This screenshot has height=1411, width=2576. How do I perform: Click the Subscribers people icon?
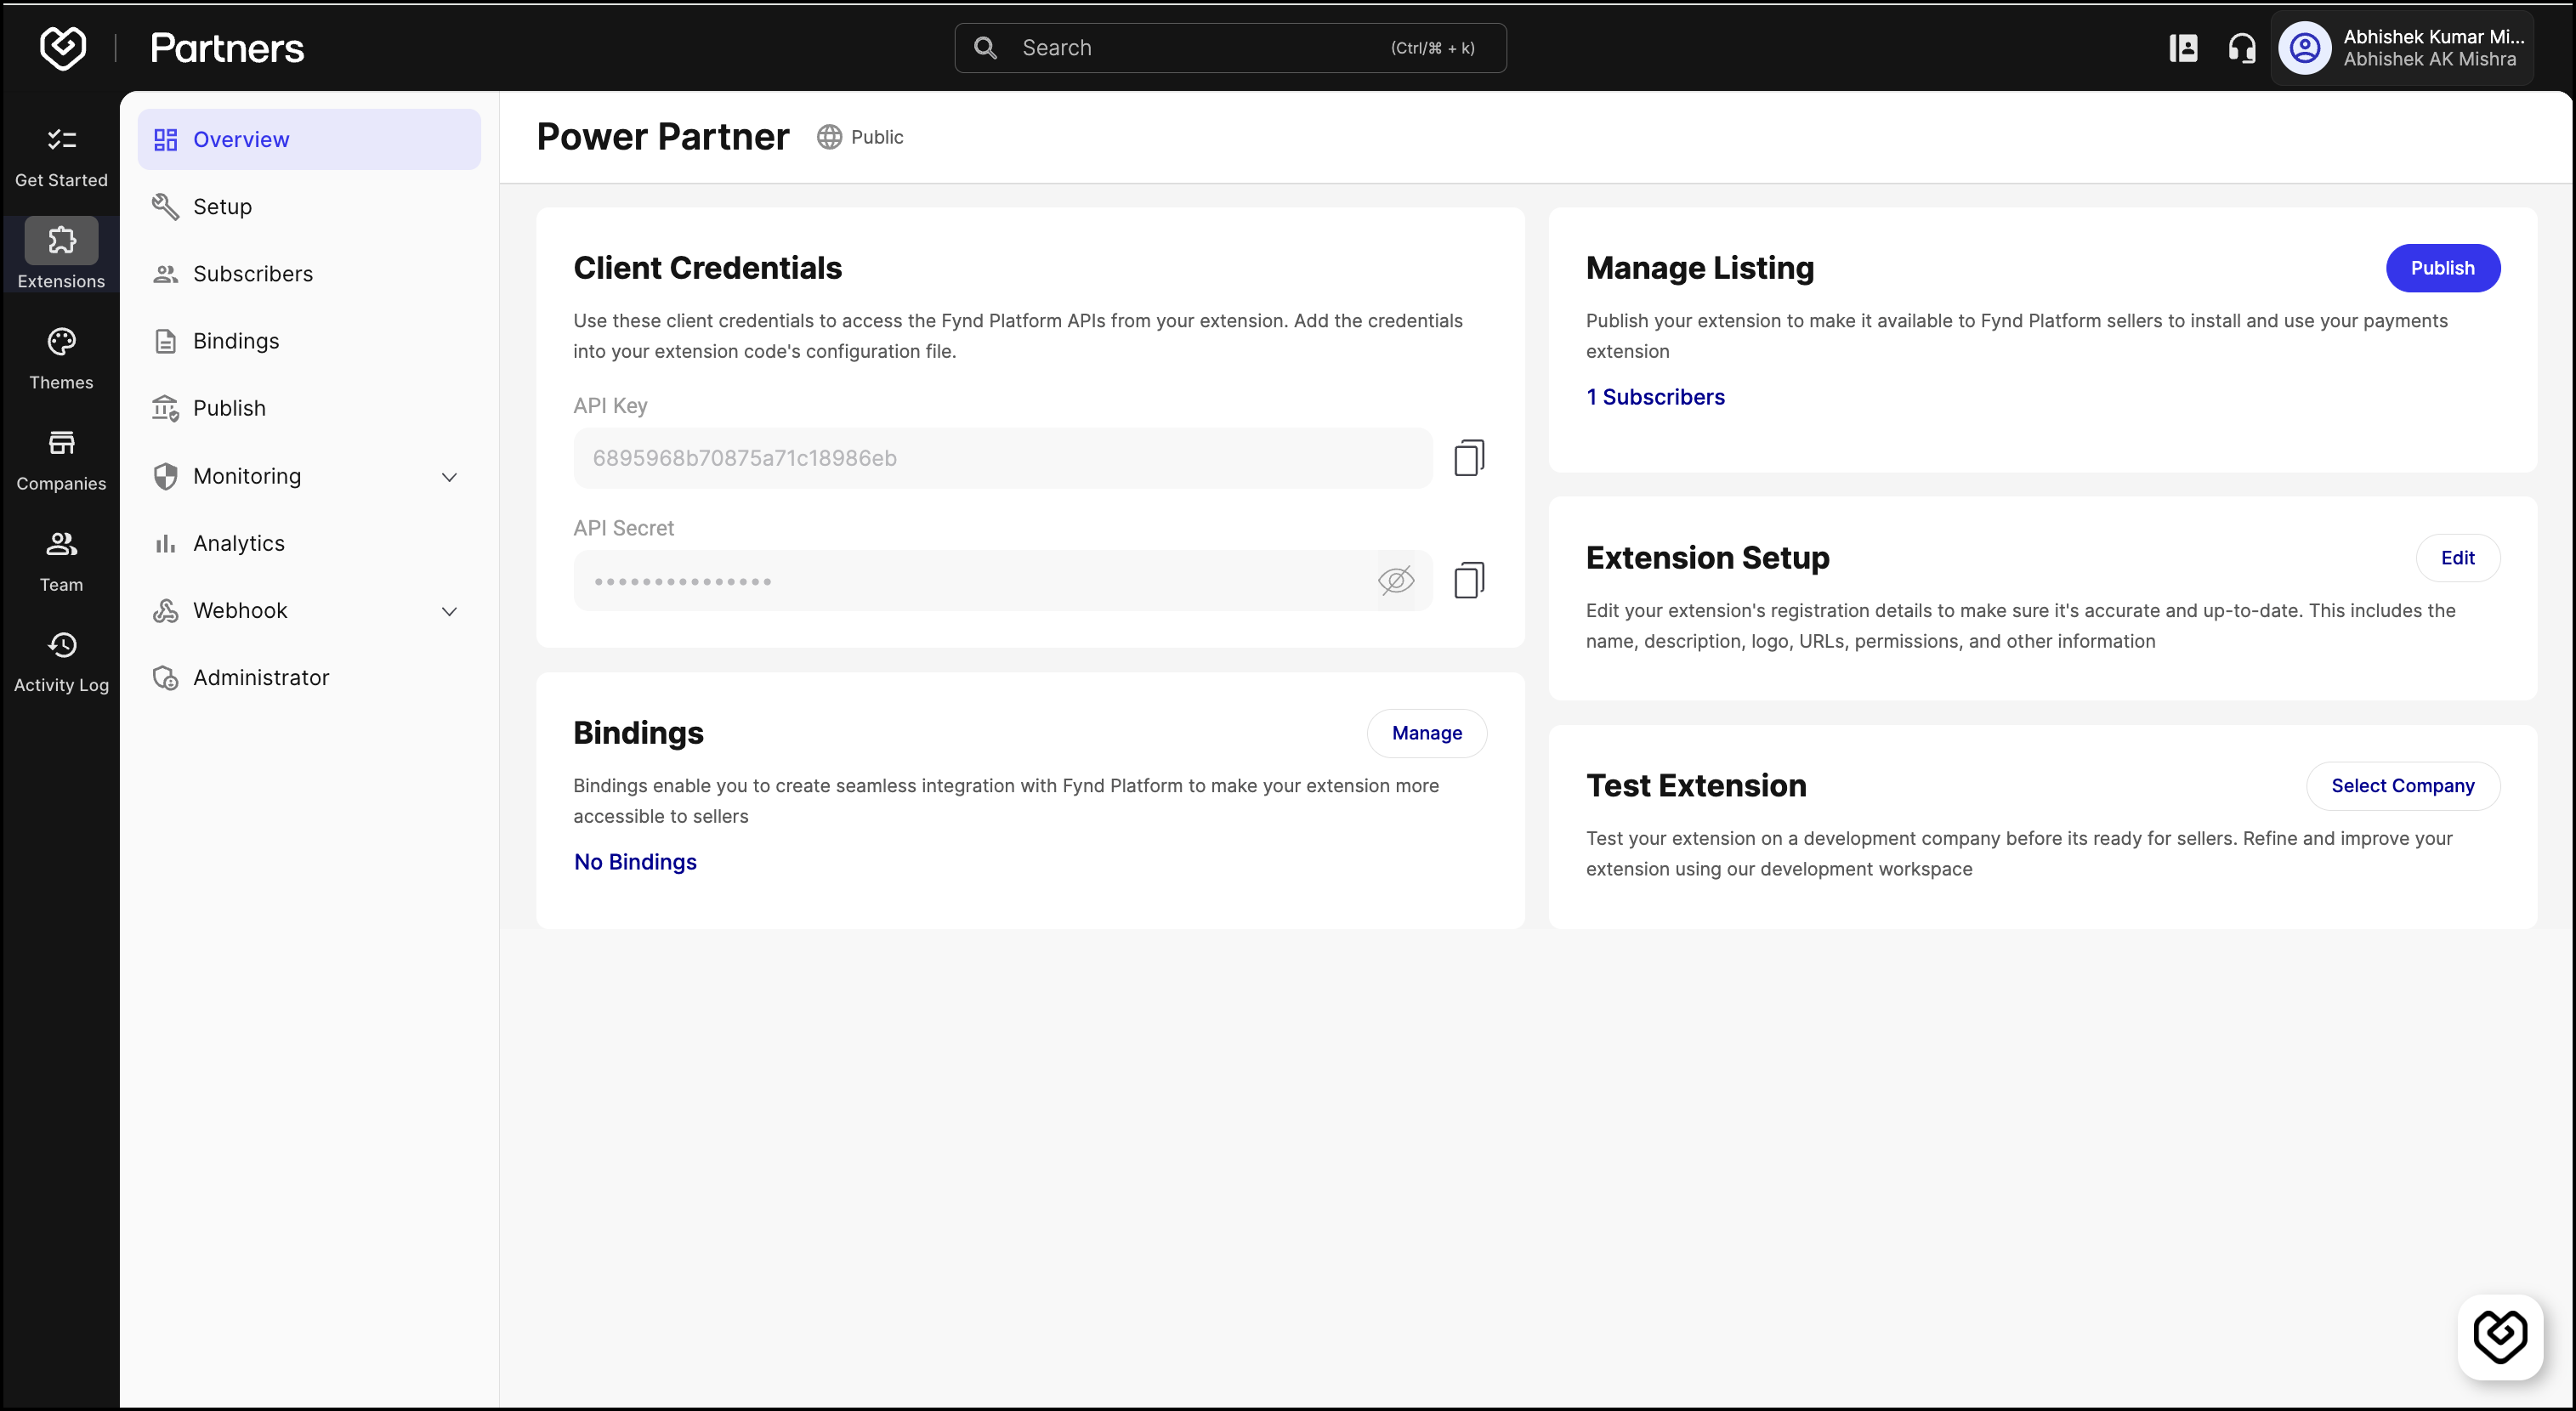click(x=165, y=274)
